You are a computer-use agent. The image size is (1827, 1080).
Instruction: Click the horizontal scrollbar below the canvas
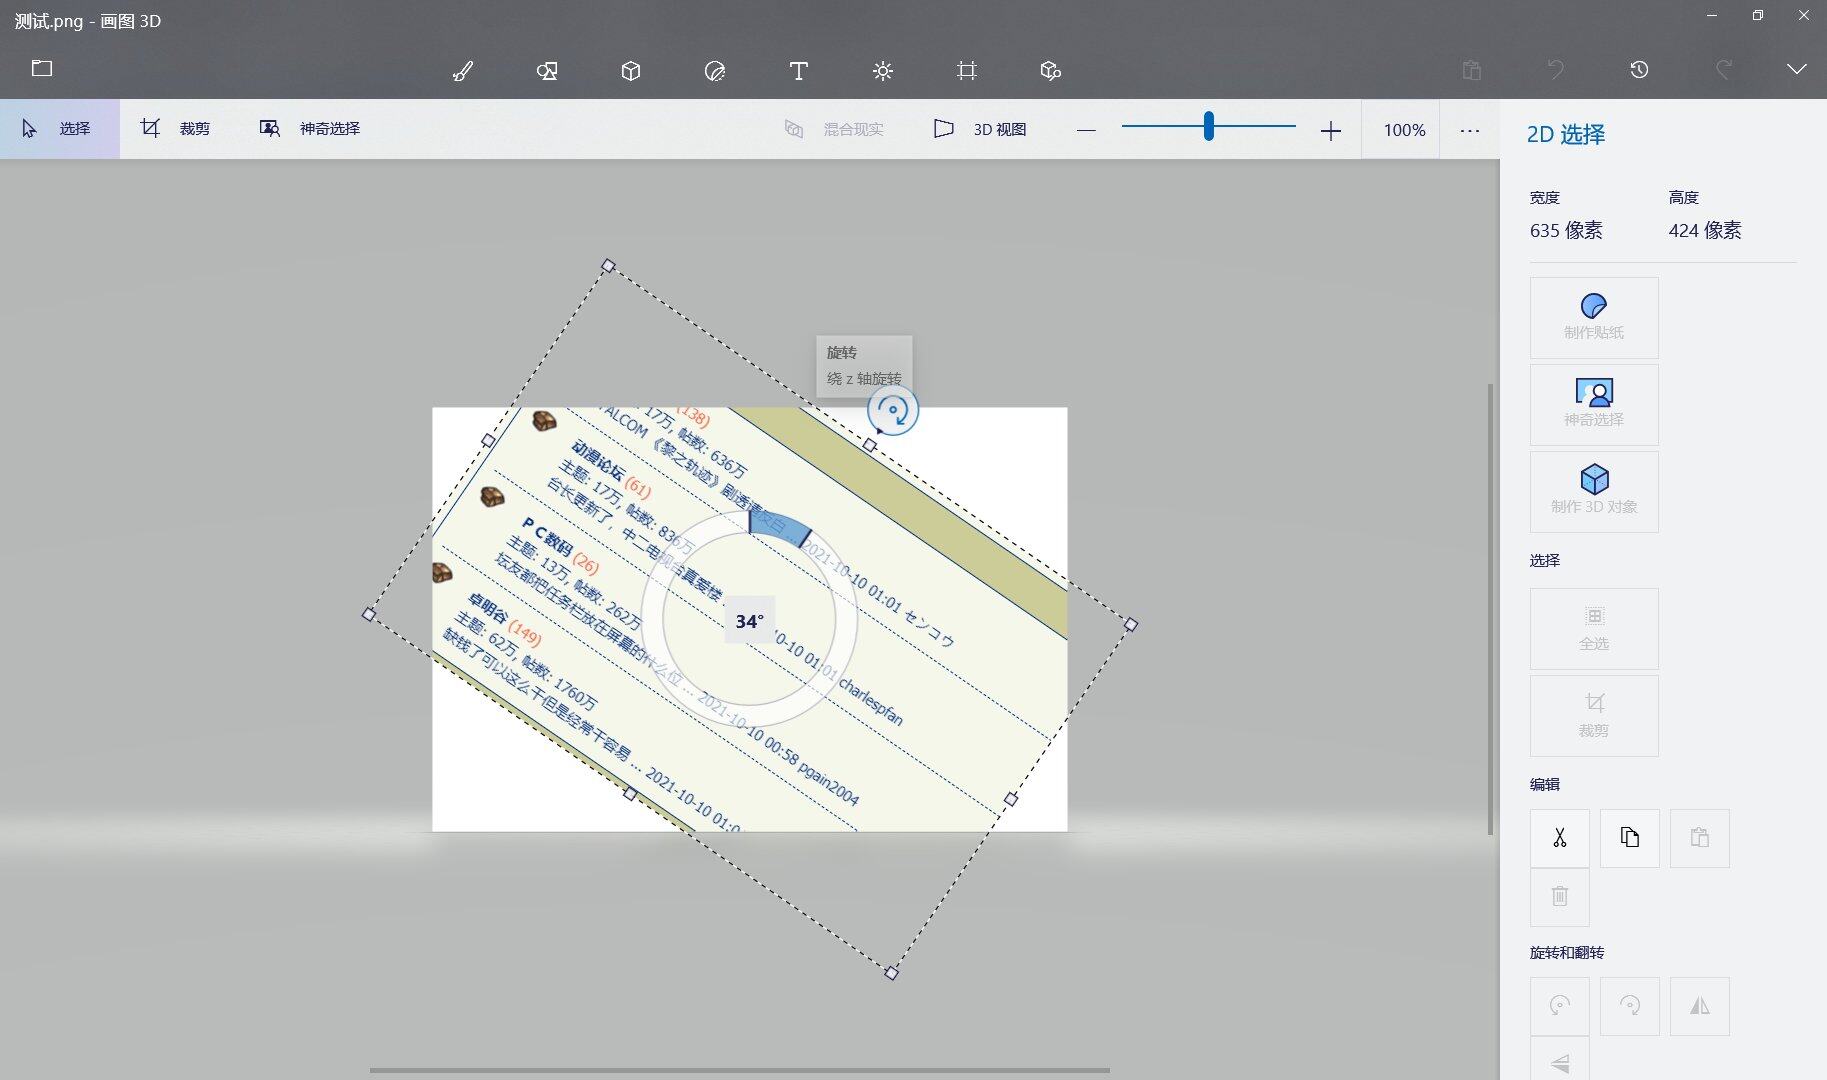pyautogui.click(x=740, y=1070)
